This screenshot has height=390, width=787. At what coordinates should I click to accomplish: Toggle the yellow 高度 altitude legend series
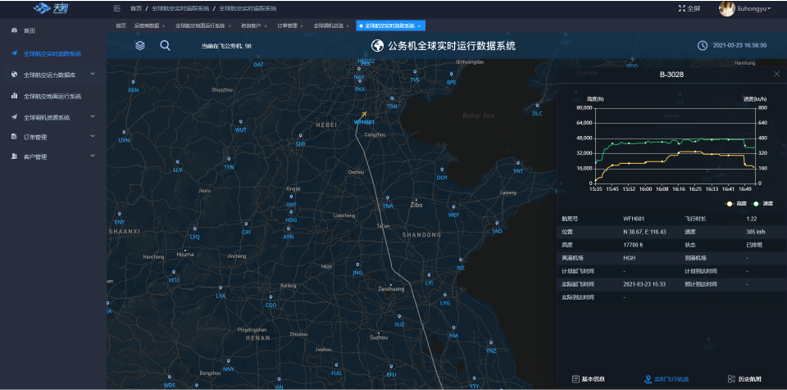tap(737, 203)
